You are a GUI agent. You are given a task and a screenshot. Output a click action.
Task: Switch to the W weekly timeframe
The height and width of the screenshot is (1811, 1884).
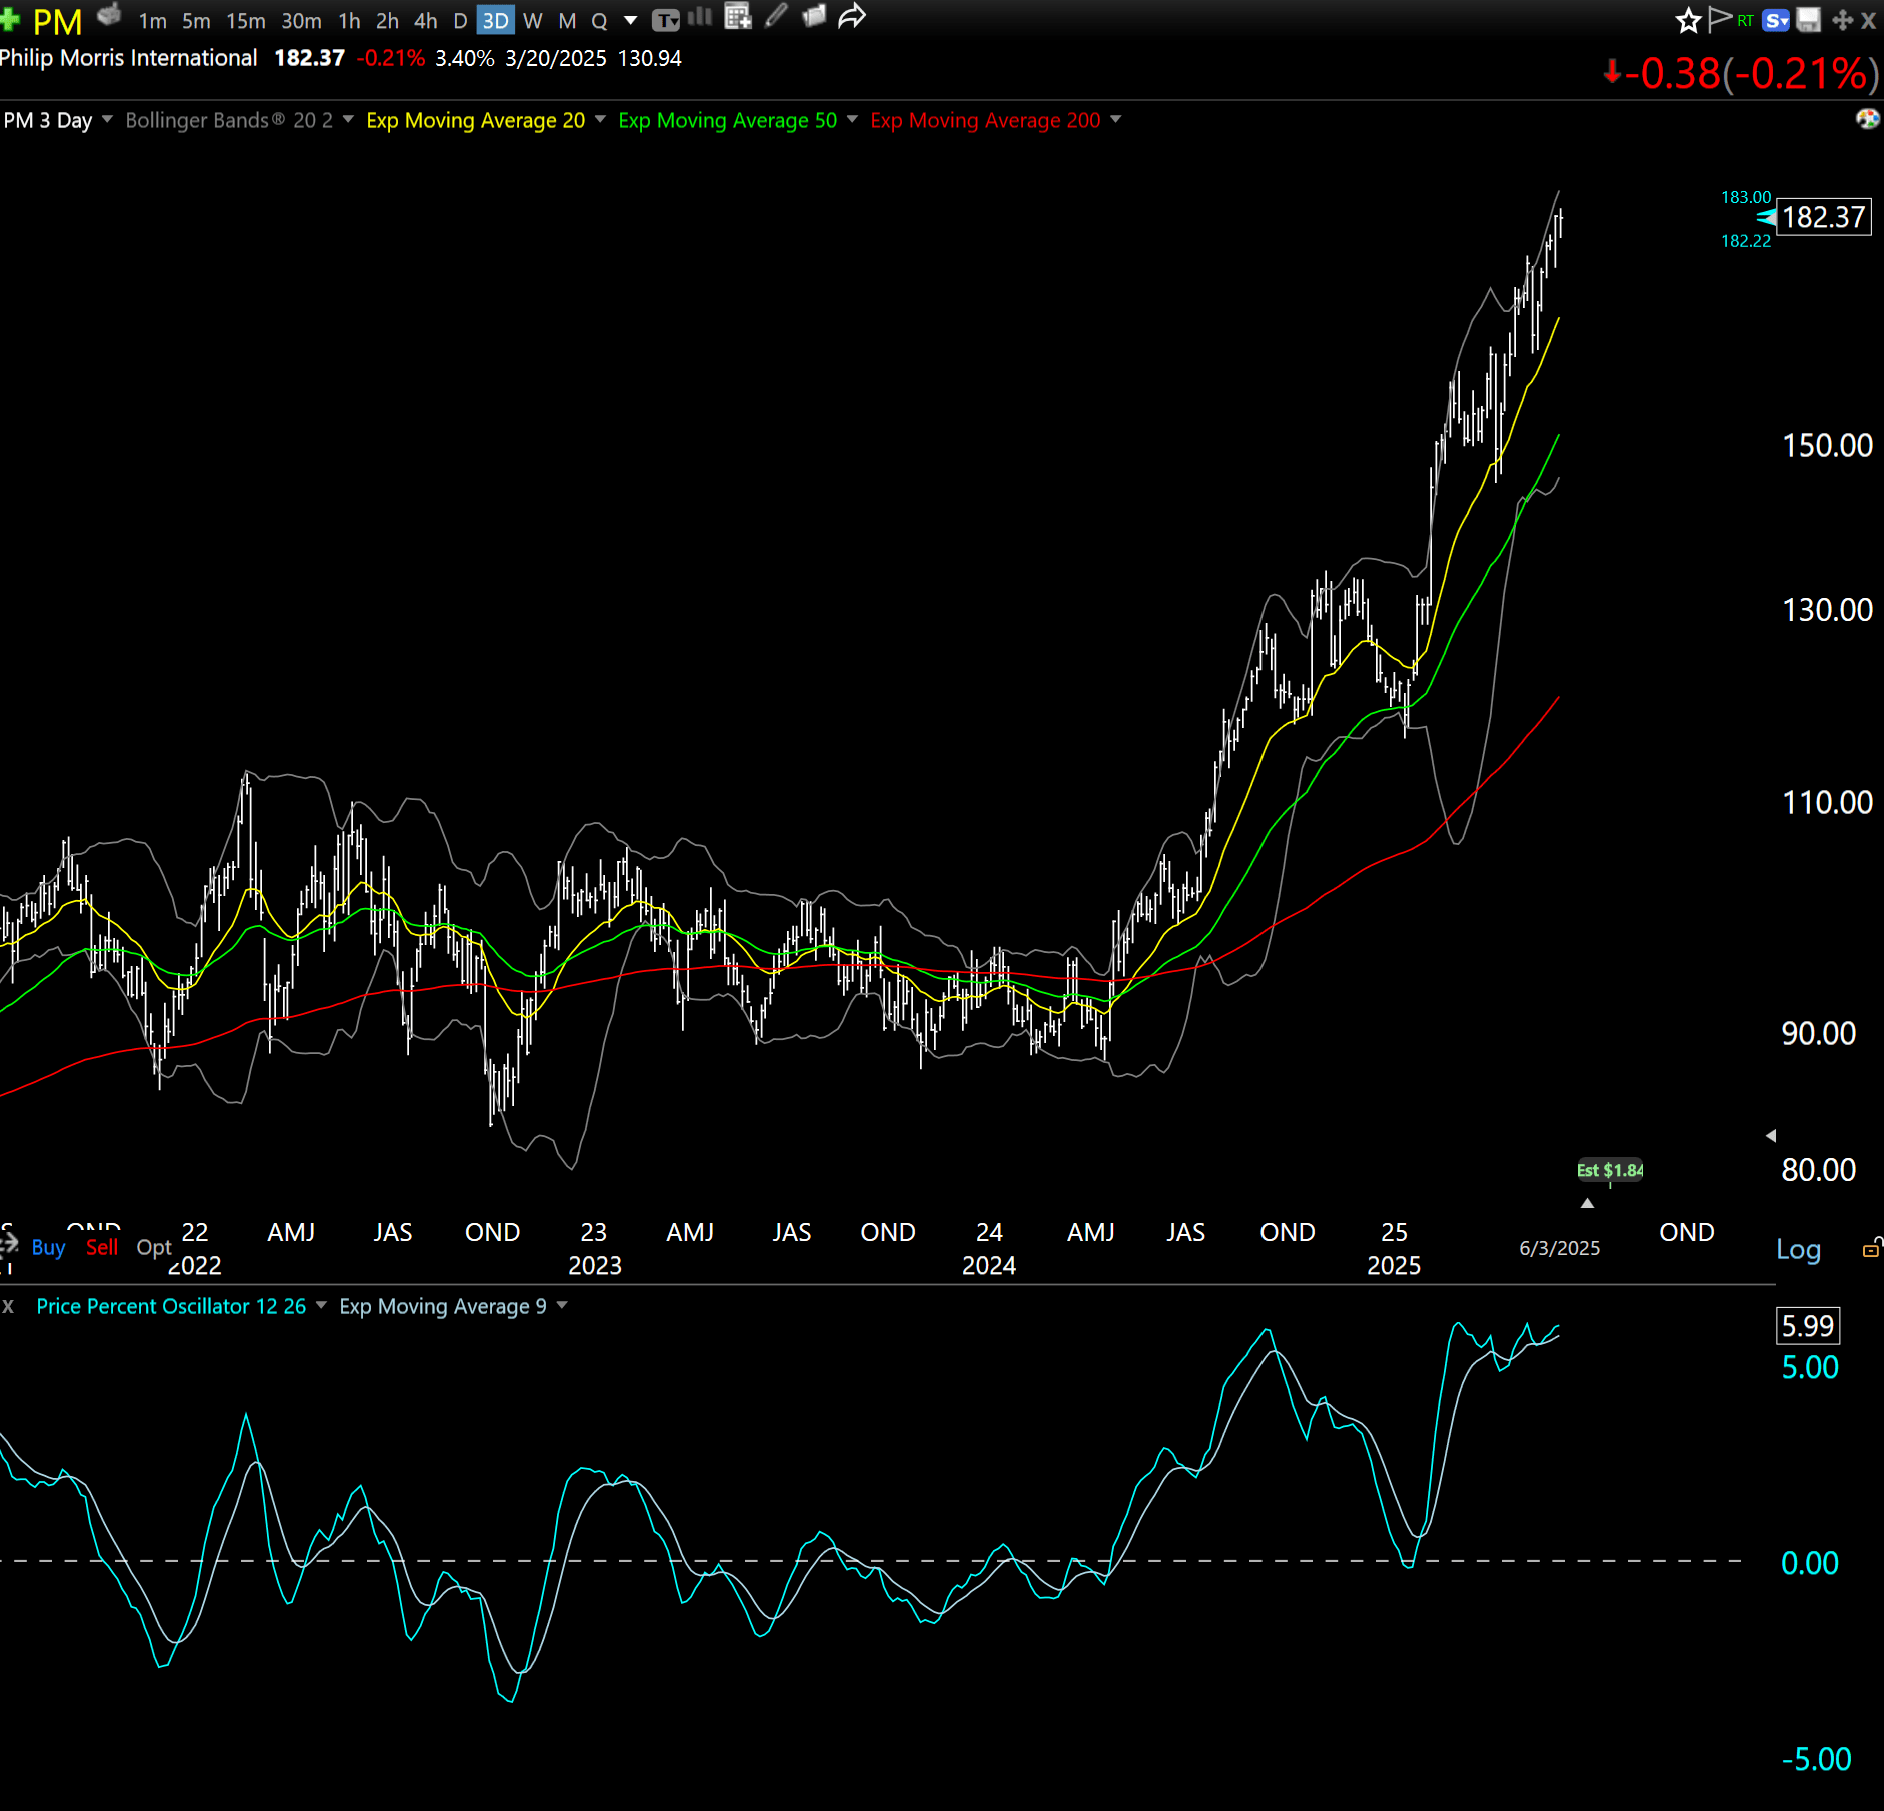532,21
